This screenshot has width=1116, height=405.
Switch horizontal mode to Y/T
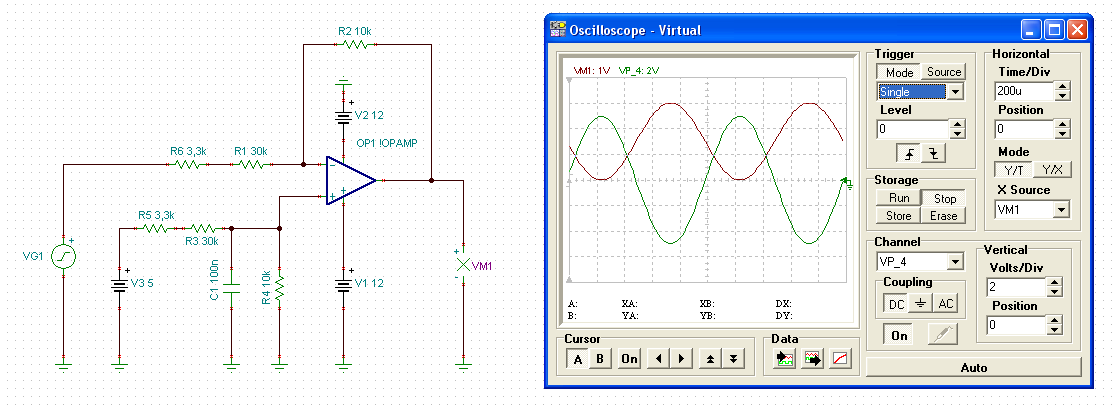[x=1013, y=170]
